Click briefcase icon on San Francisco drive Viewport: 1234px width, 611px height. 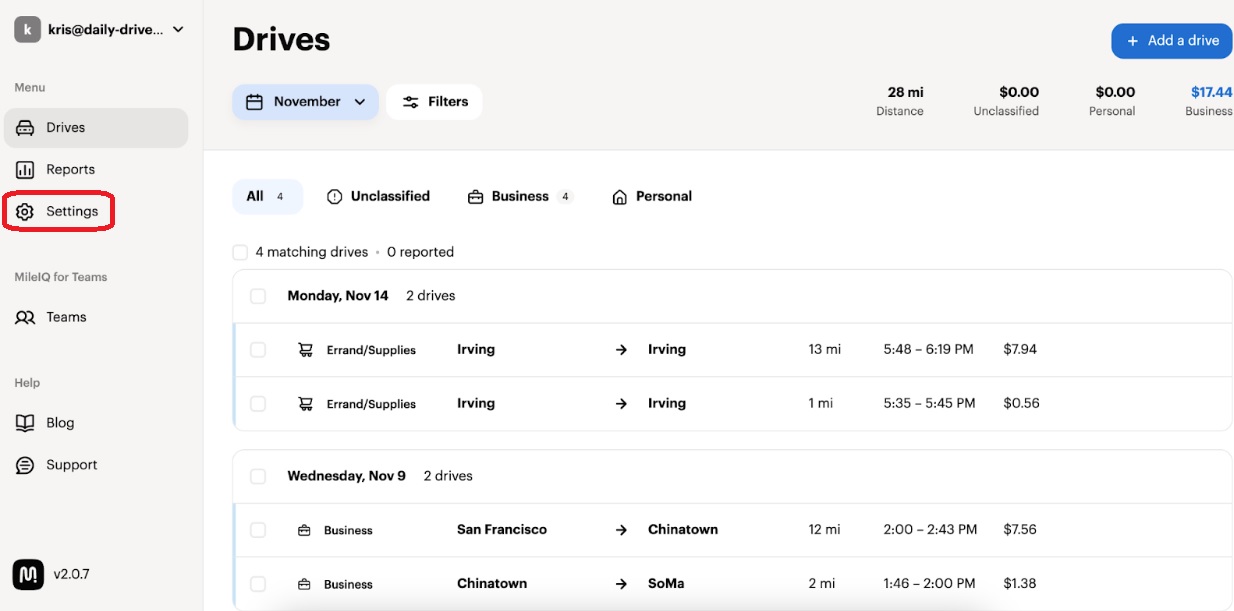304,530
